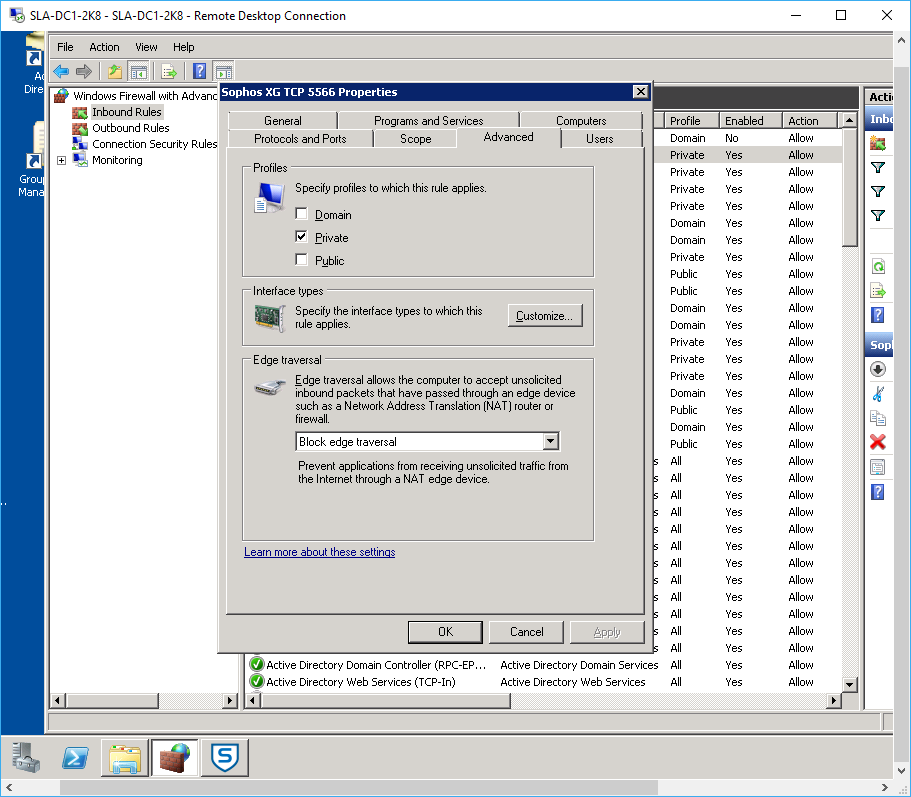Viewport: 911px width, 797px height.
Task: Click the Copy icon in the Actions pane
Action: [878, 418]
